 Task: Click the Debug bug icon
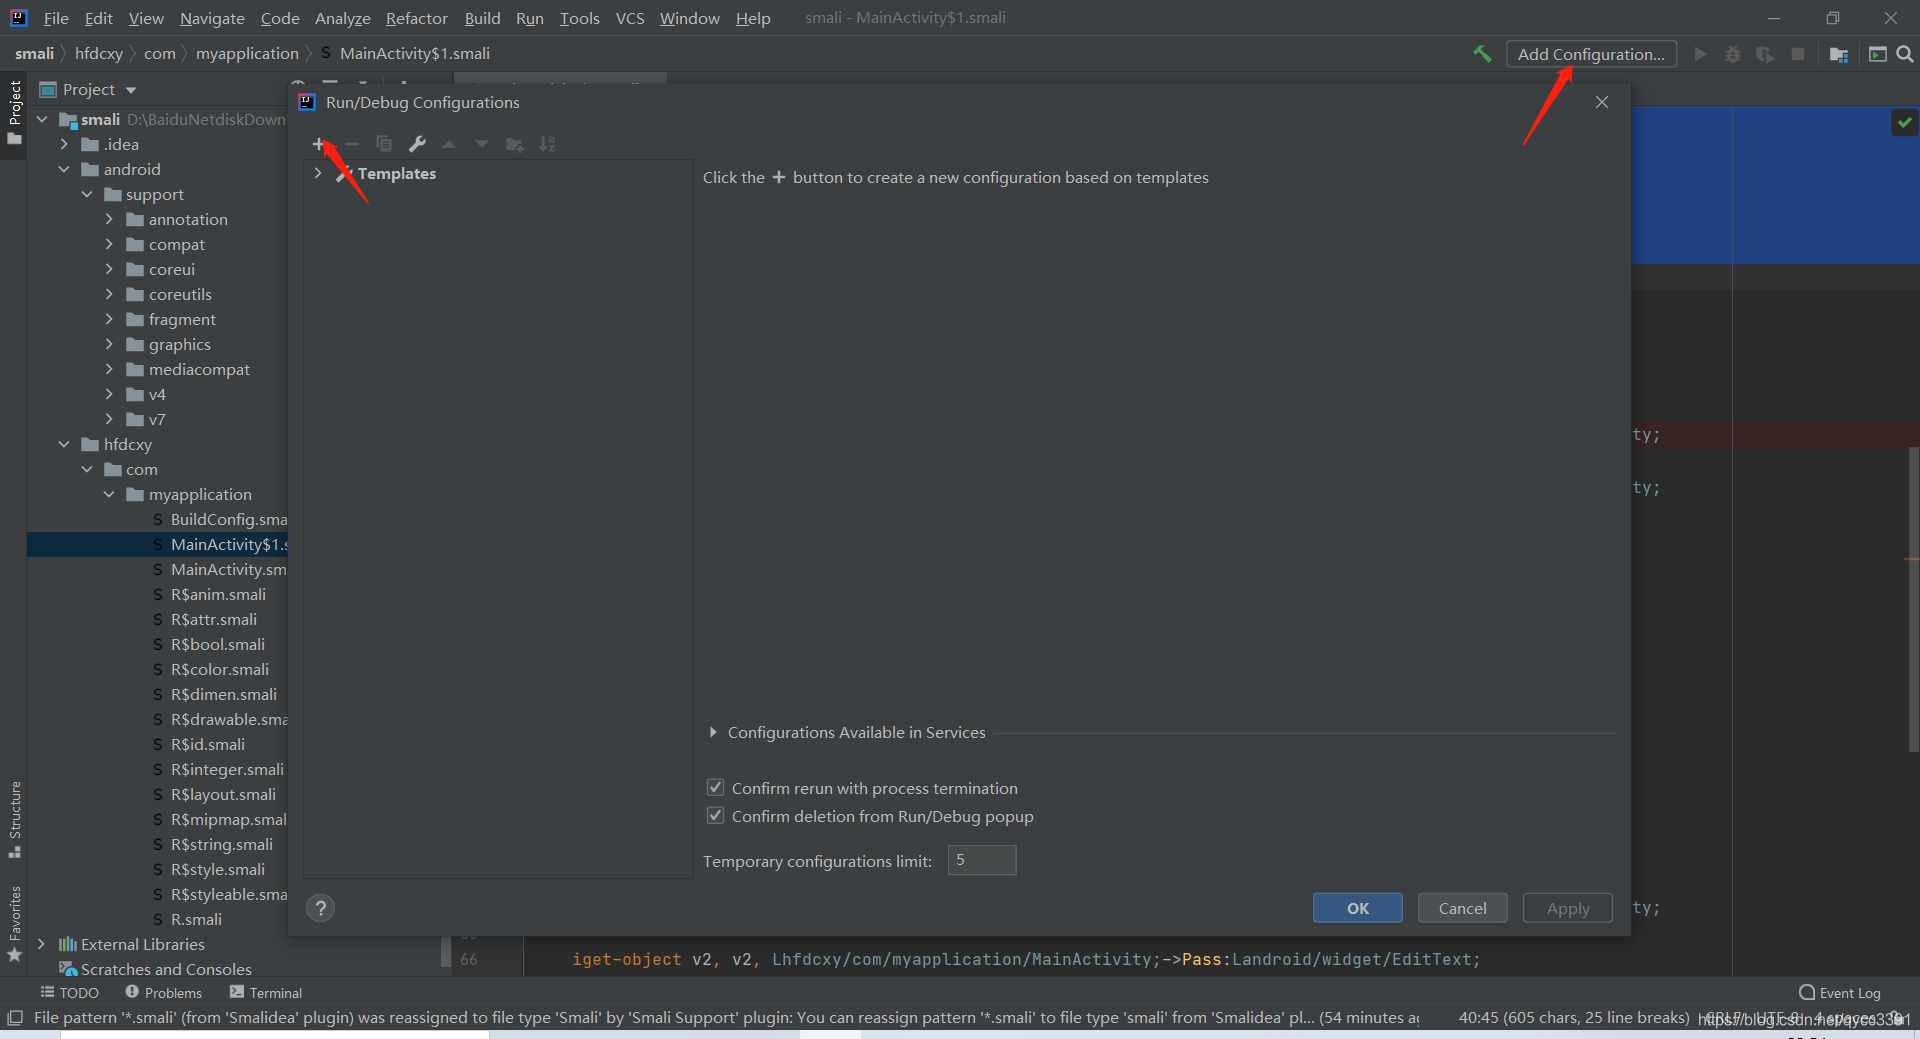point(1733,54)
